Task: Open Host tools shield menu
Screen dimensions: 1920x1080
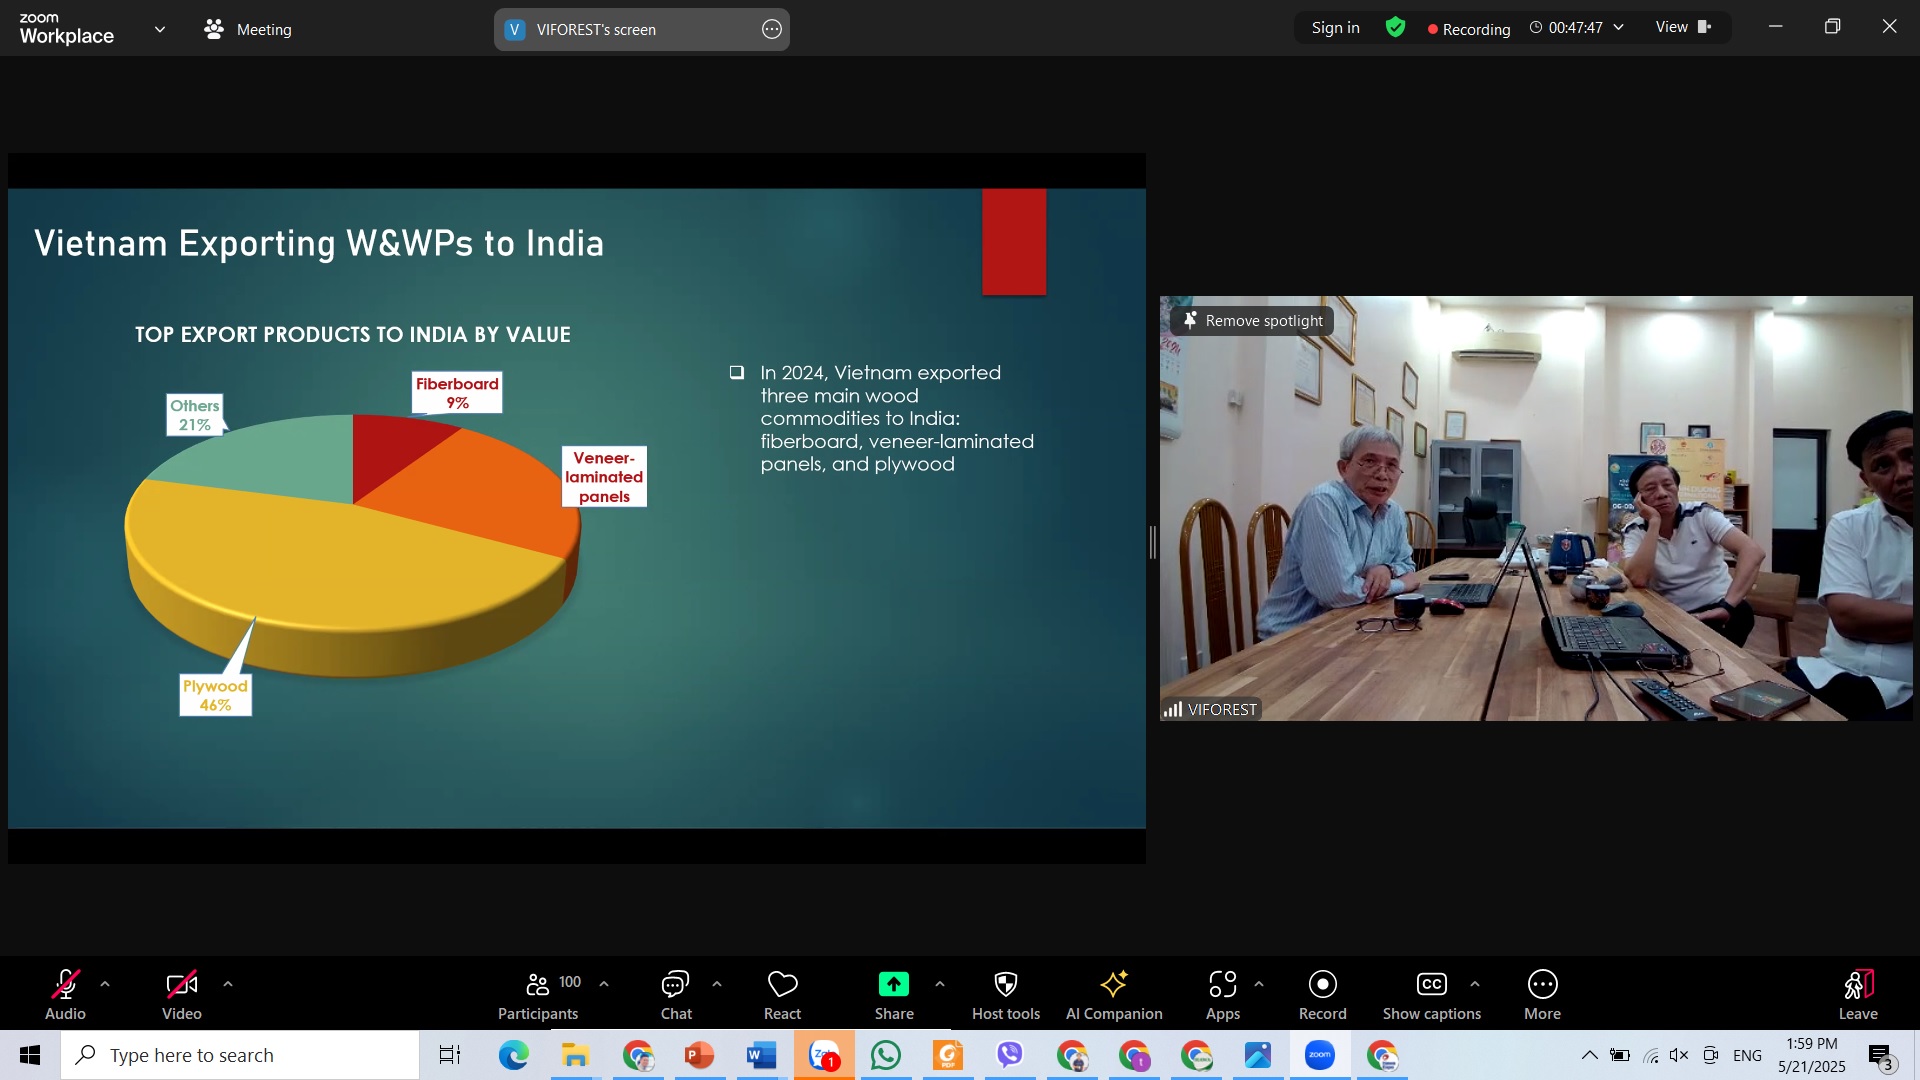Action: click(x=1006, y=995)
